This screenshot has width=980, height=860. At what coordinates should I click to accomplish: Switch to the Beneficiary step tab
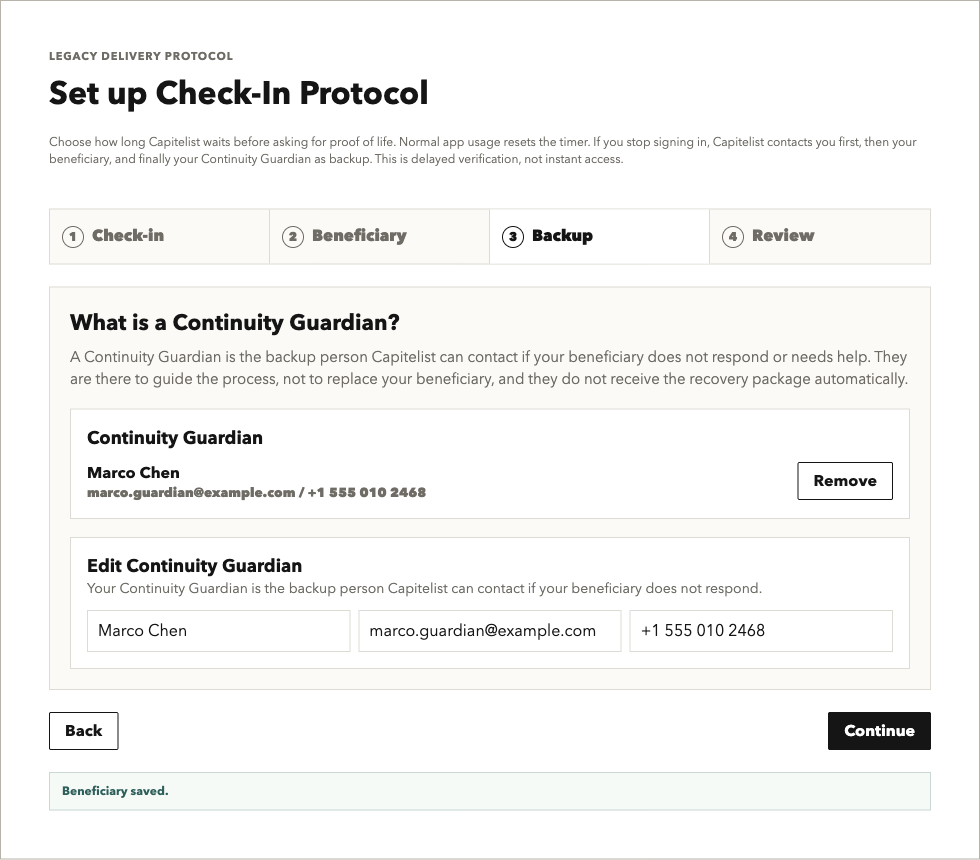[379, 236]
